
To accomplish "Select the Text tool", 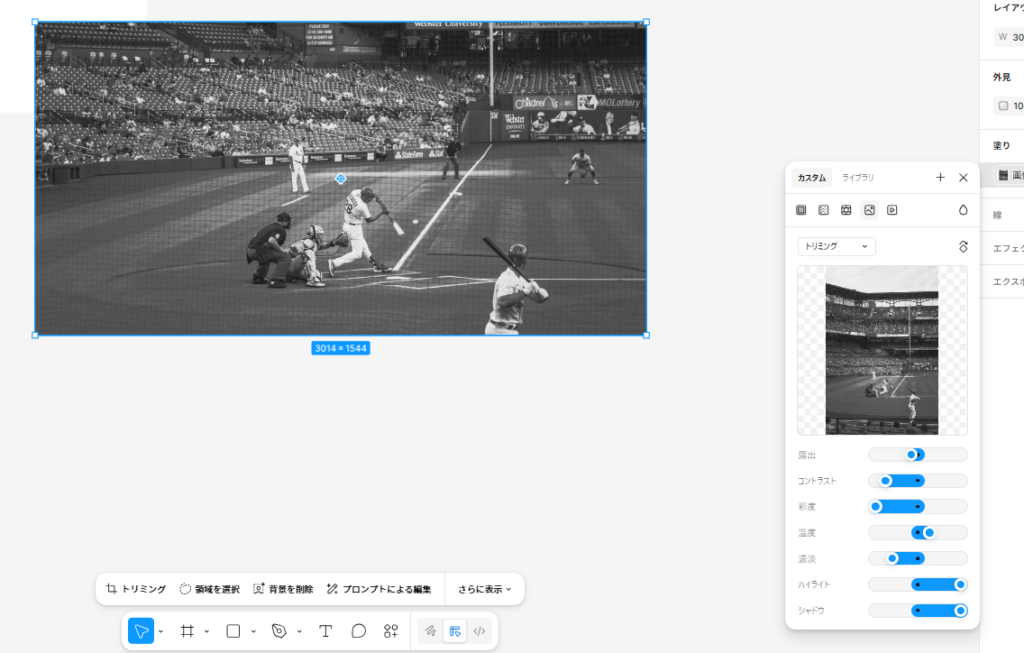I will (325, 631).
